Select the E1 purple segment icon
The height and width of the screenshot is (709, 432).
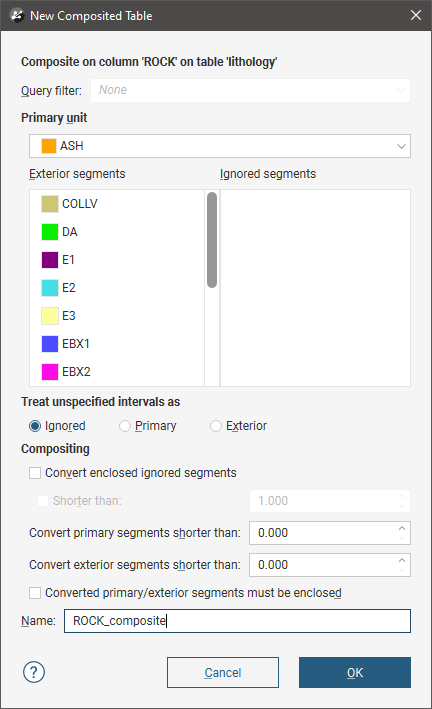50,260
